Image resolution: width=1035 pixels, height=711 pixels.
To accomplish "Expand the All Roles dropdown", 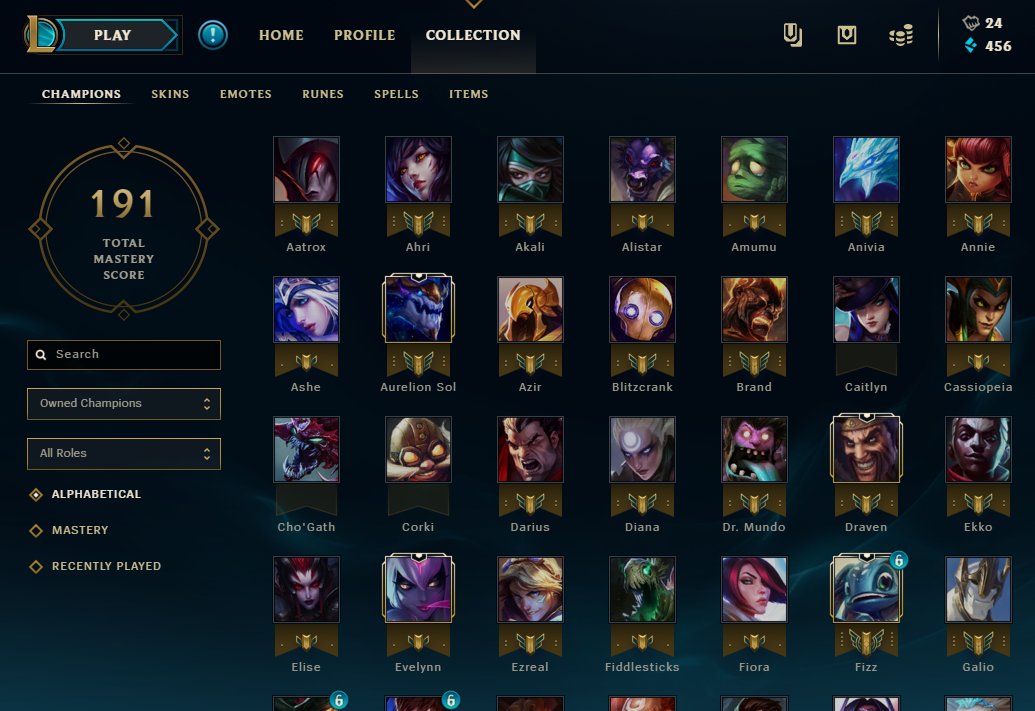I will click(124, 454).
